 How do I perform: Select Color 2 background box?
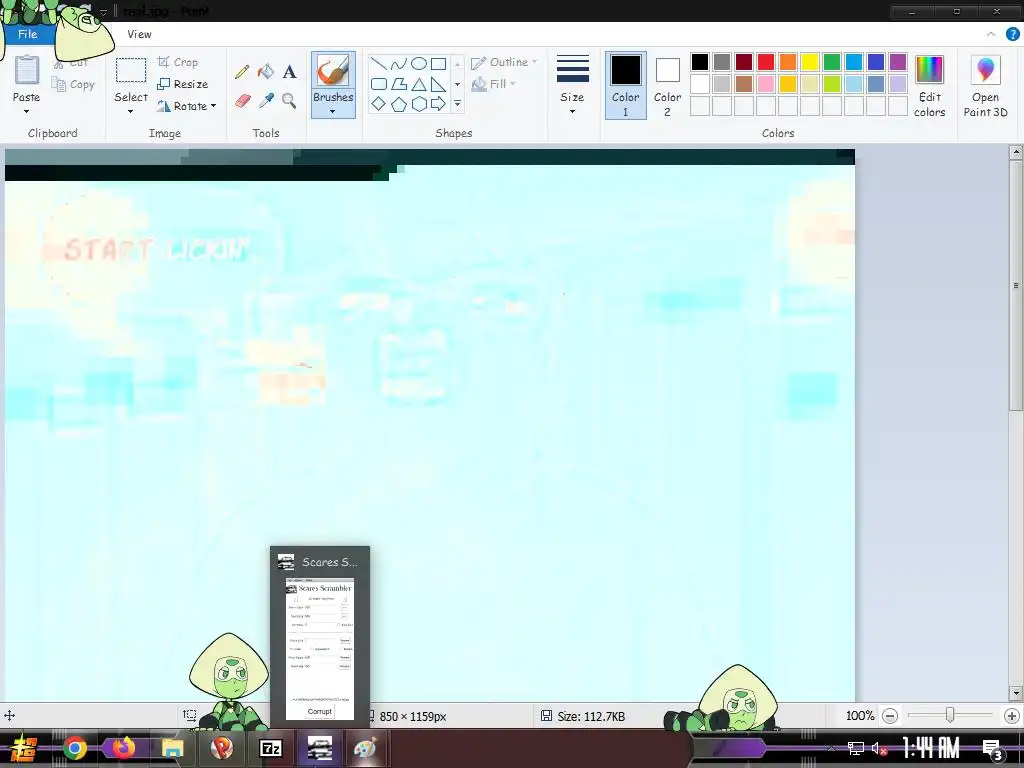(667, 86)
